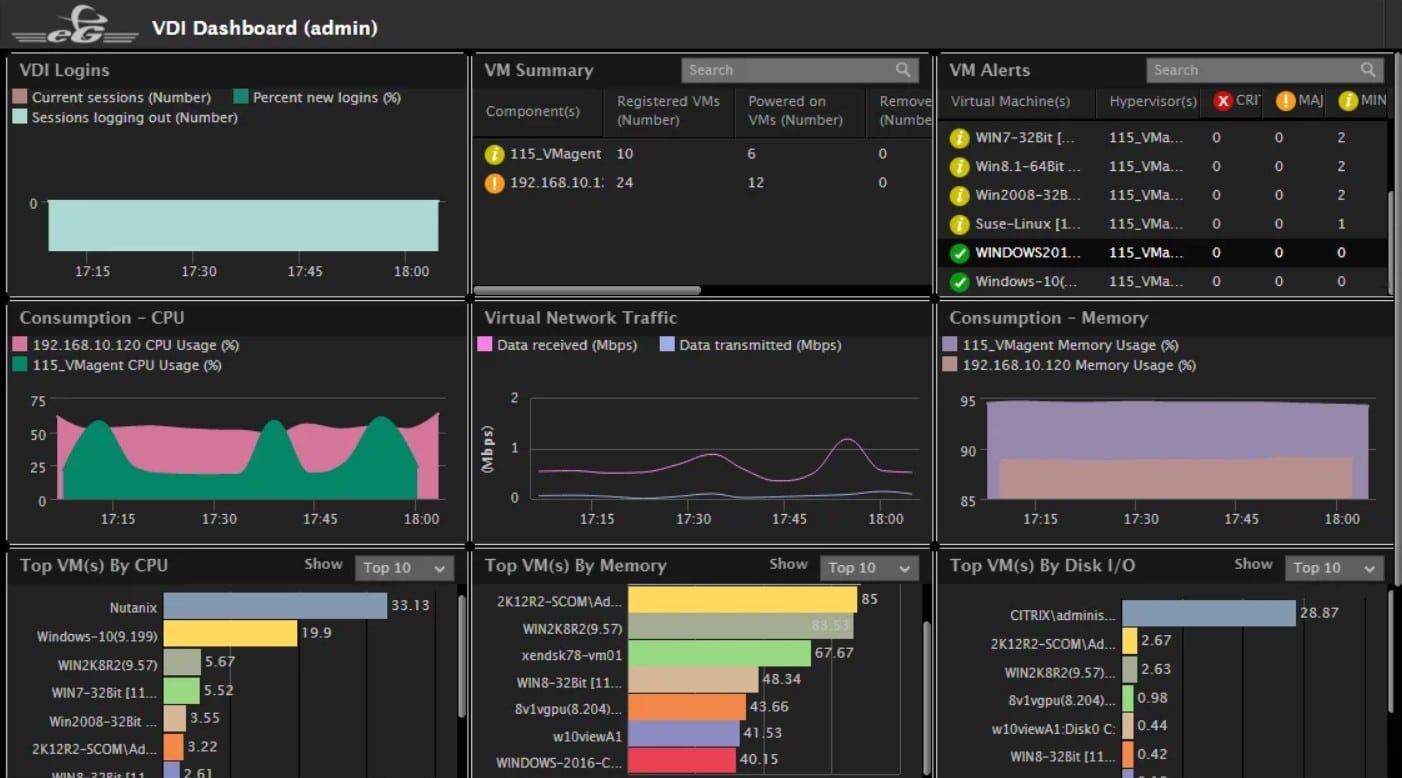Click the orange major column header icon
The width and height of the screenshot is (1402, 778).
(1285, 101)
